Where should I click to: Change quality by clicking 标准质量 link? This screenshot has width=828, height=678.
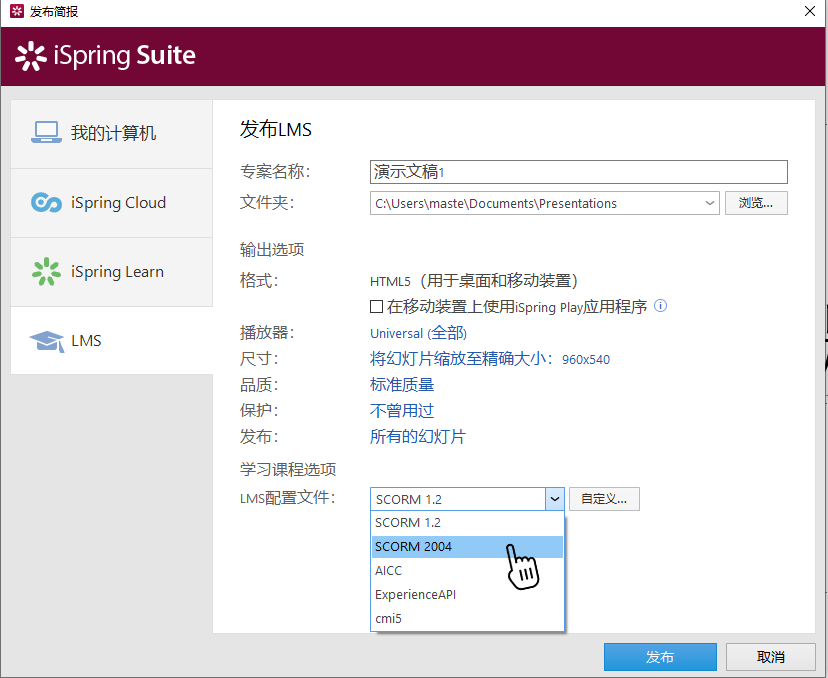[x=401, y=384]
